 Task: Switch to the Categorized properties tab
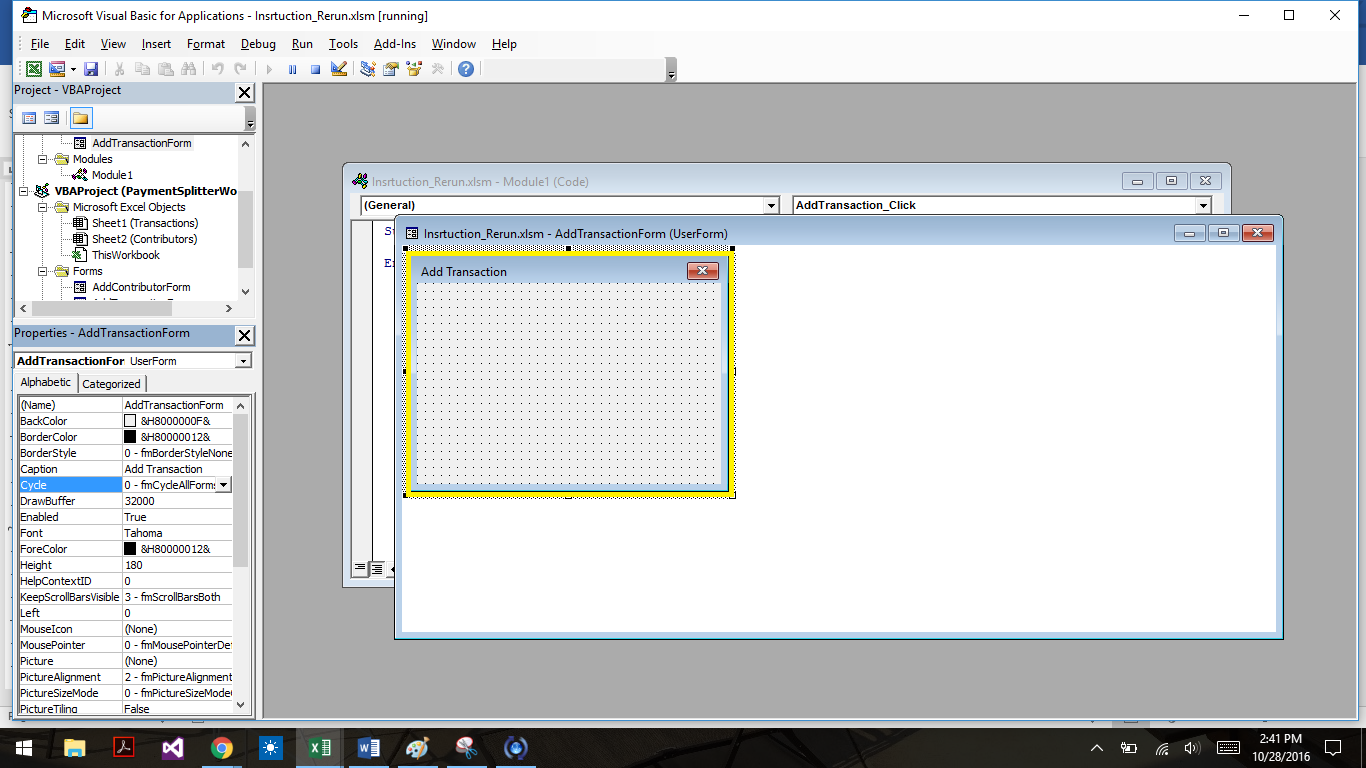tap(111, 383)
